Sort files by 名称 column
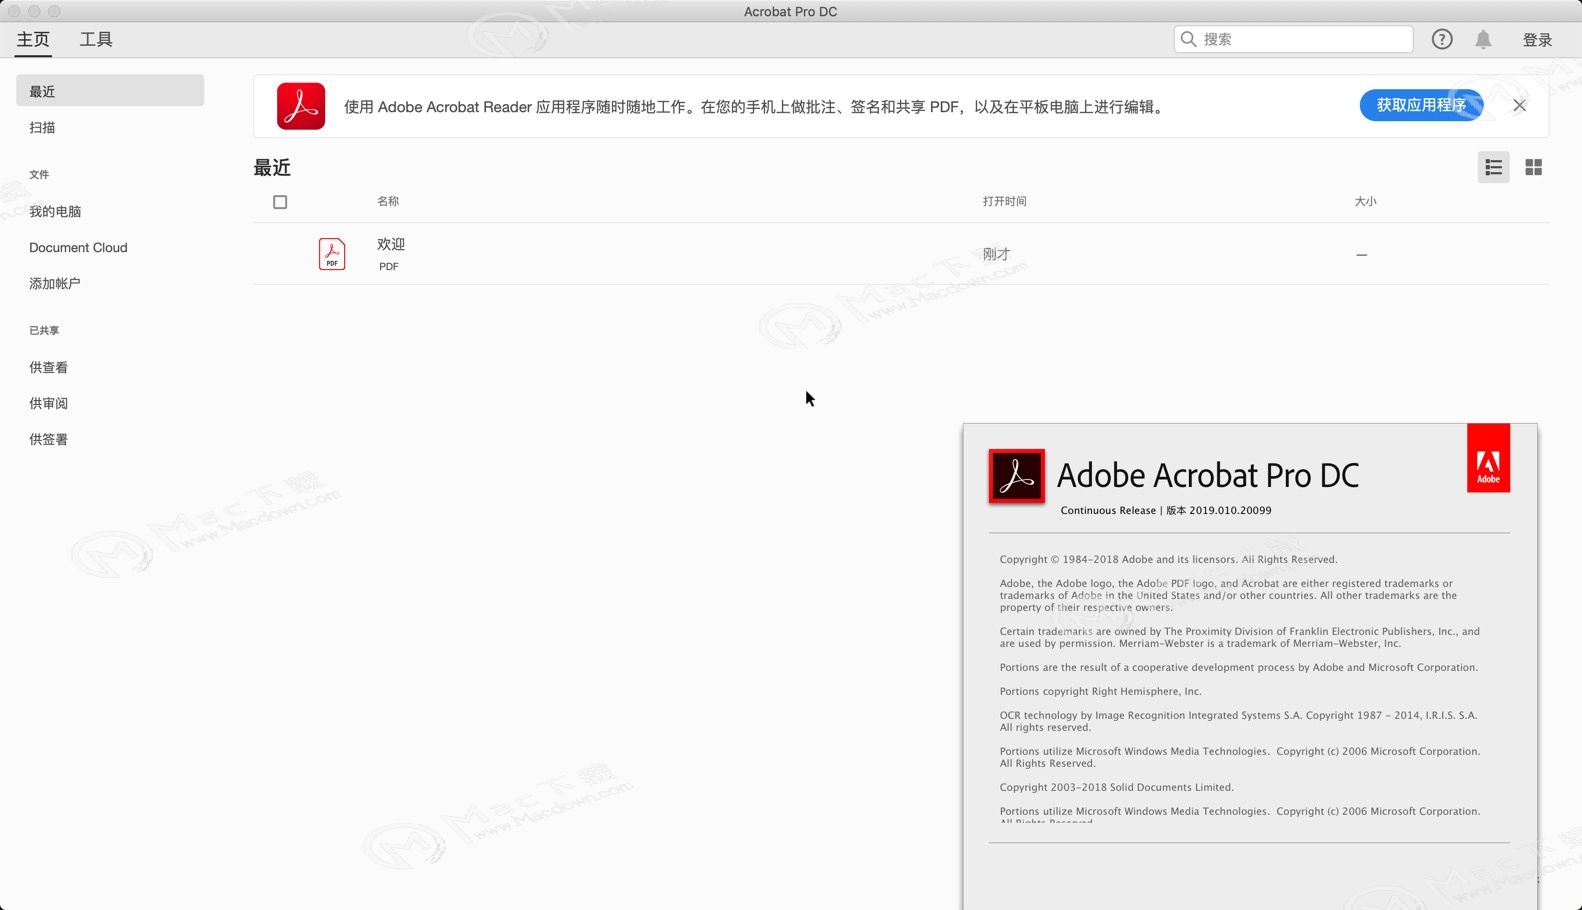This screenshot has height=910, width=1582. [388, 201]
